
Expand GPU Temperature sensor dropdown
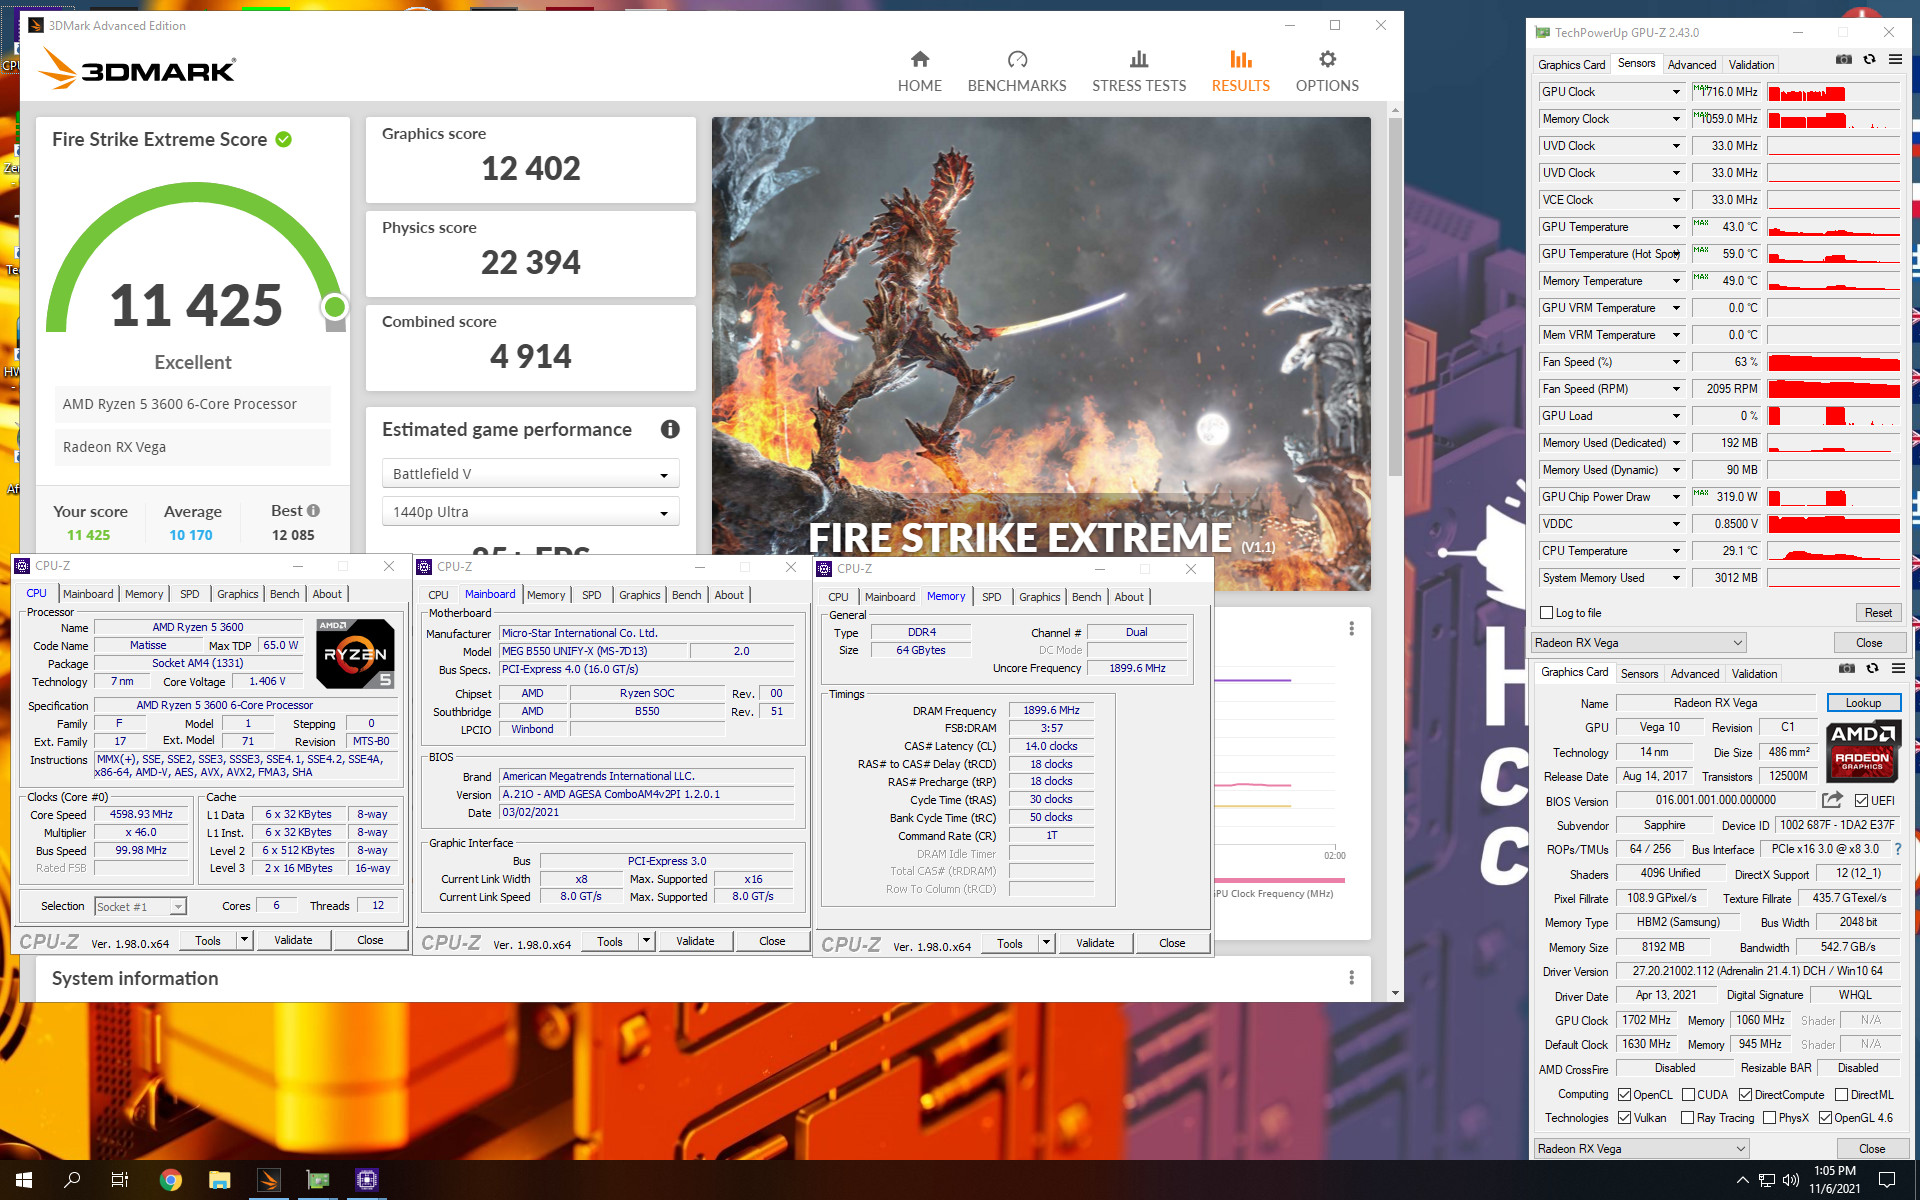pos(1676,227)
